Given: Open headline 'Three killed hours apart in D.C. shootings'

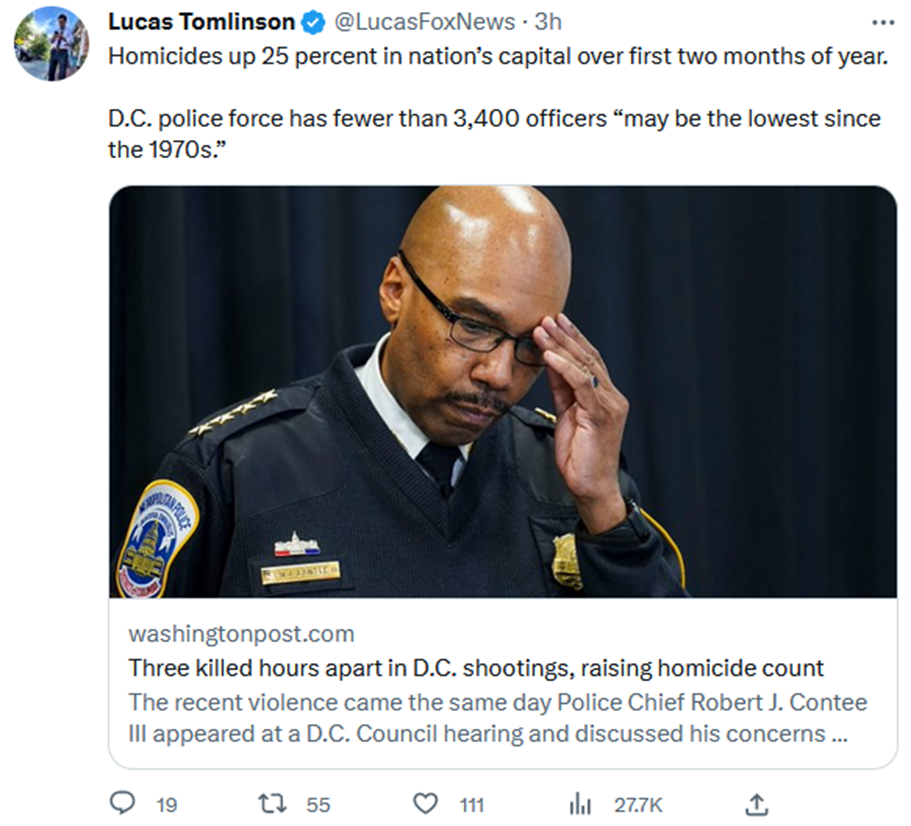Looking at the screenshot, I should pyautogui.click(x=476, y=668).
